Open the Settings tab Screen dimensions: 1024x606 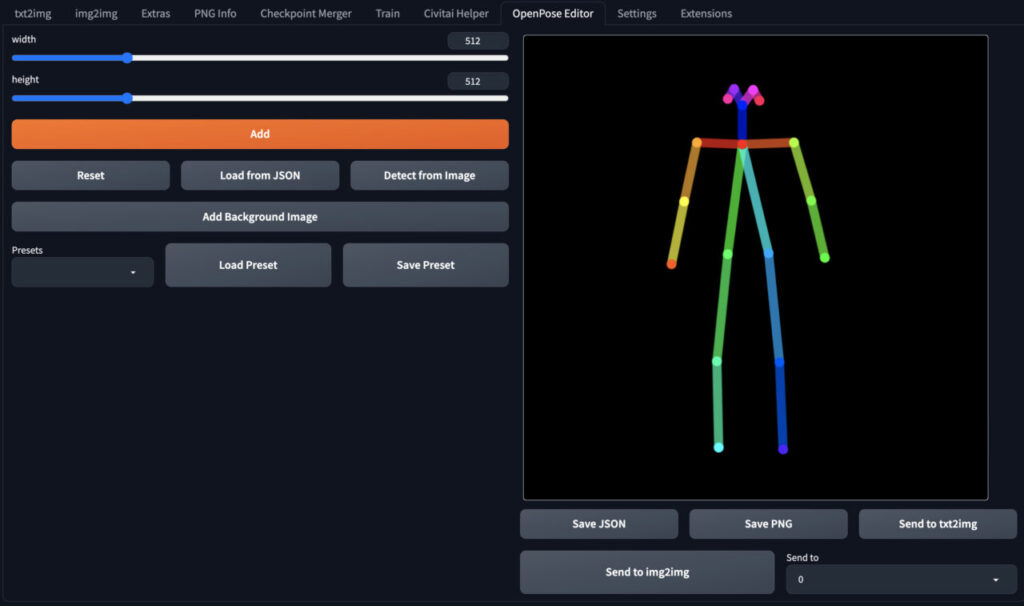[x=637, y=13]
